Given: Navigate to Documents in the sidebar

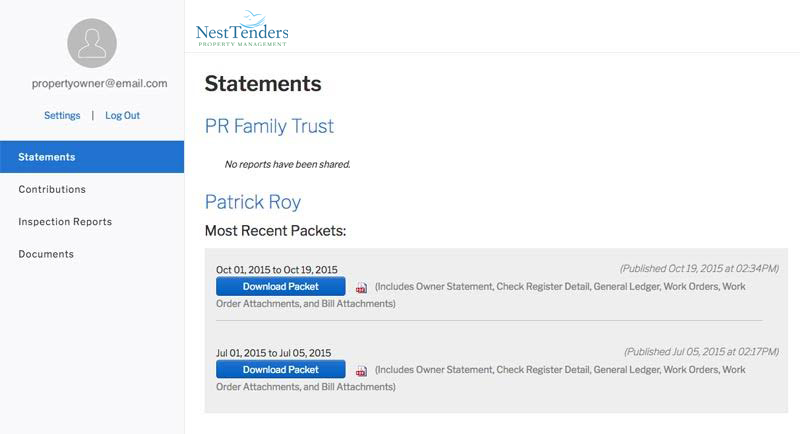Looking at the screenshot, I should click(46, 254).
